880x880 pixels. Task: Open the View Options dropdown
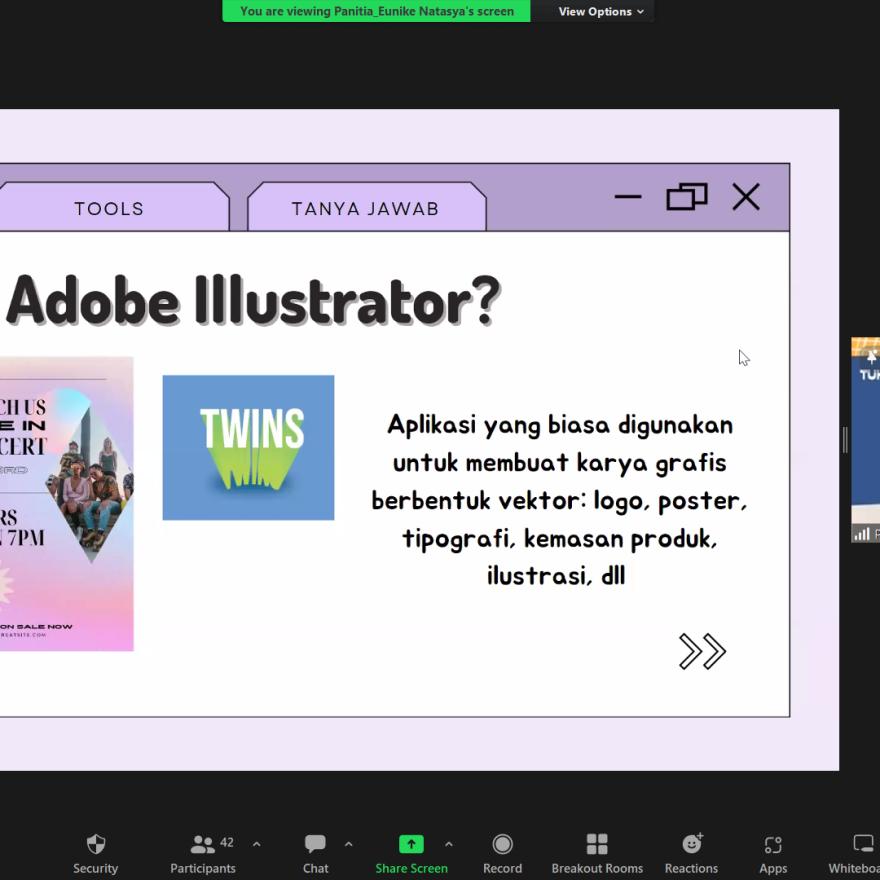point(601,11)
